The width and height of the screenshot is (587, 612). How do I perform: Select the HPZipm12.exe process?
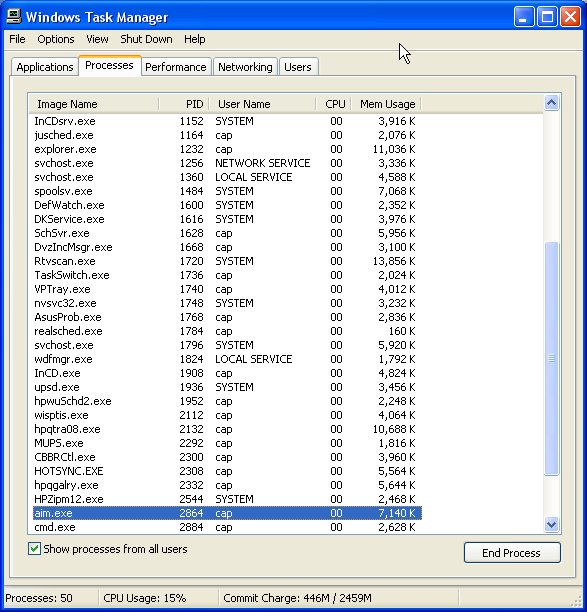click(227, 499)
